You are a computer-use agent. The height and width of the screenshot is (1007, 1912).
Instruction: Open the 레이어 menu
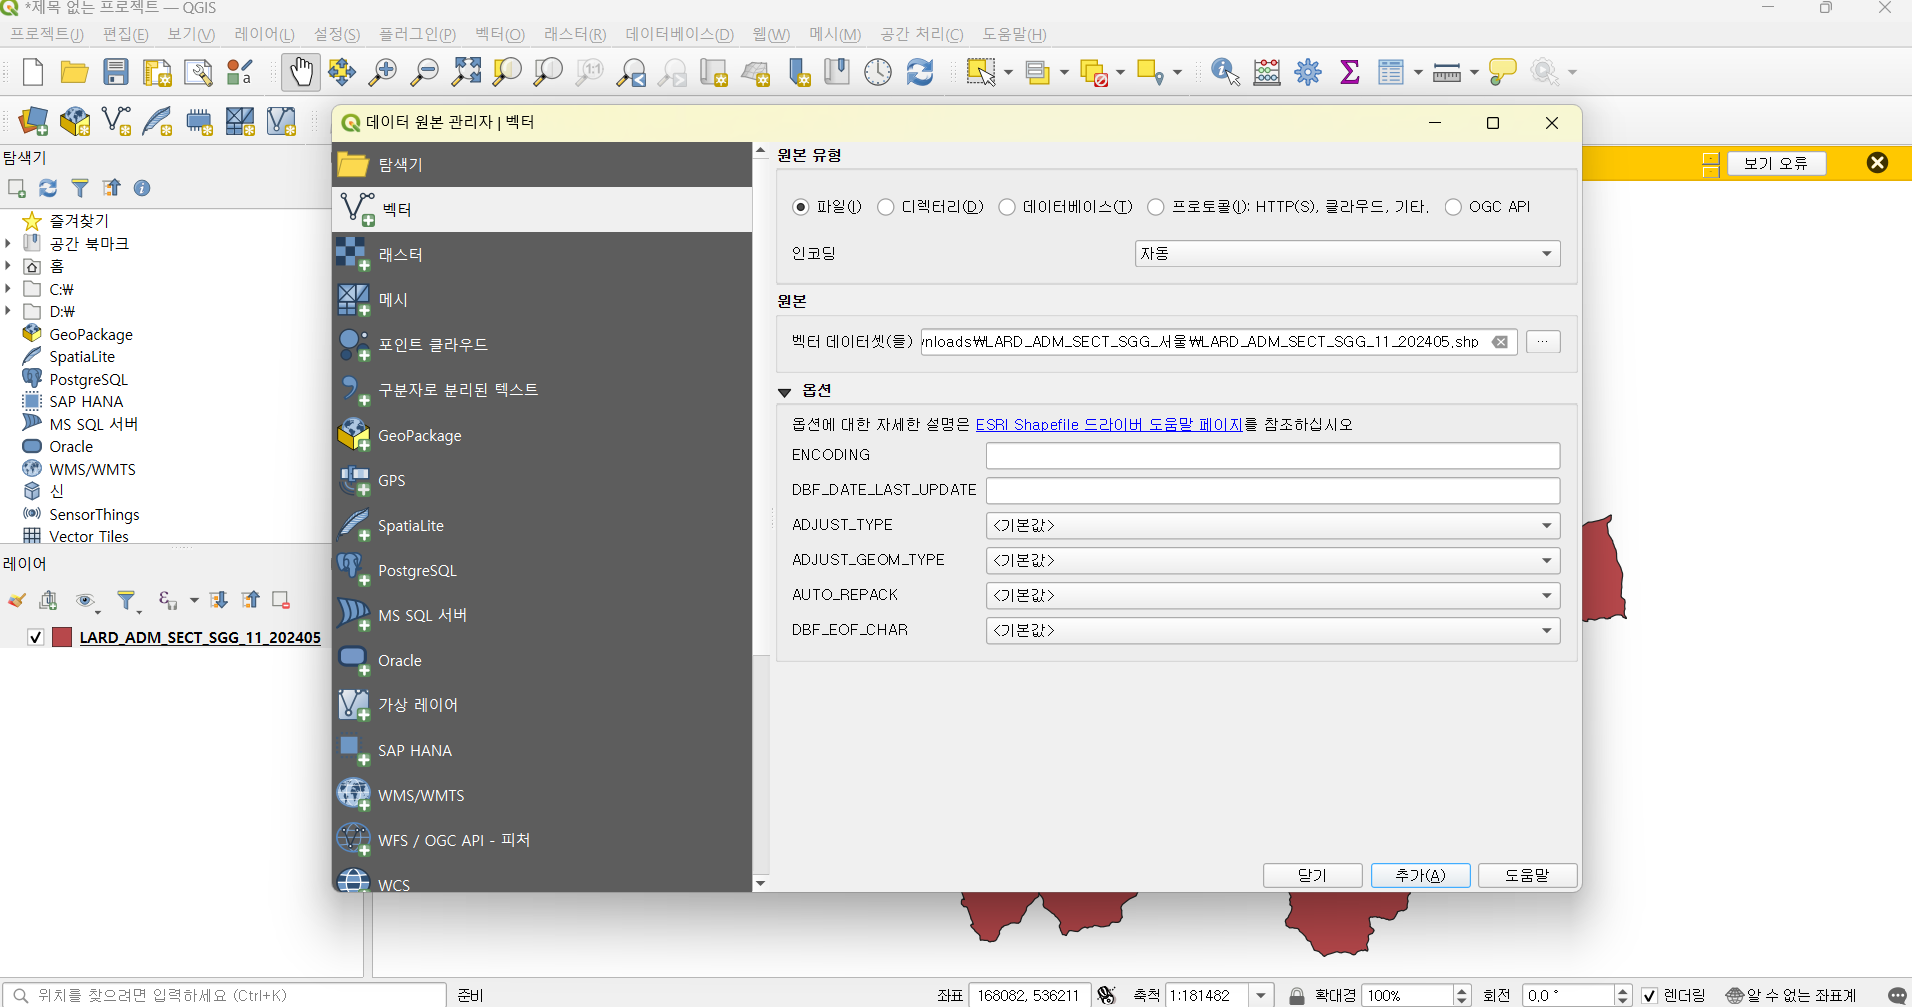pos(264,34)
